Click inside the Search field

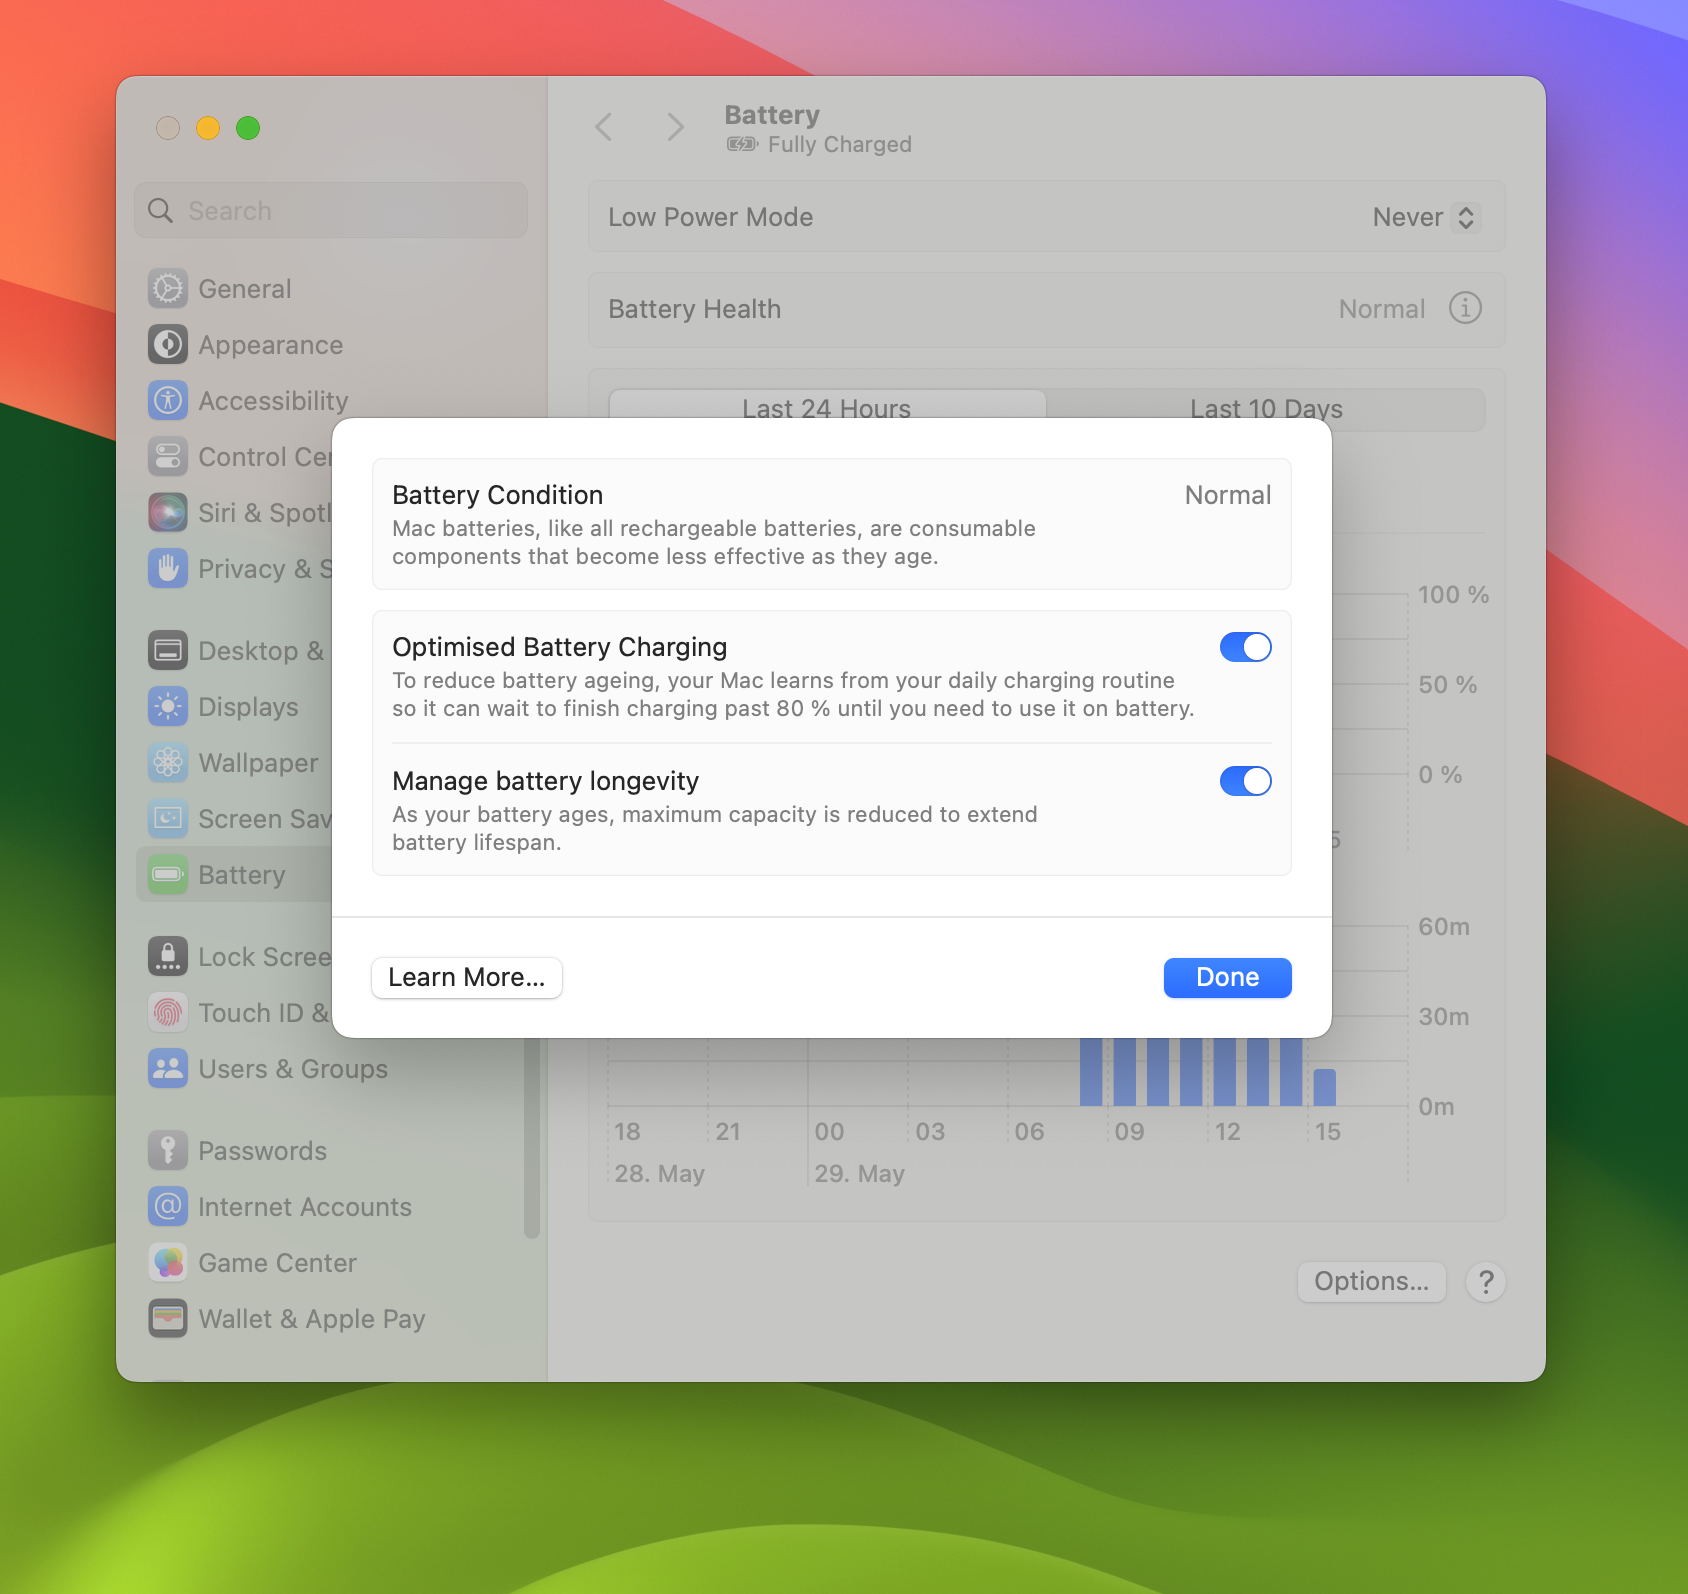pyautogui.click(x=330, y=210)
